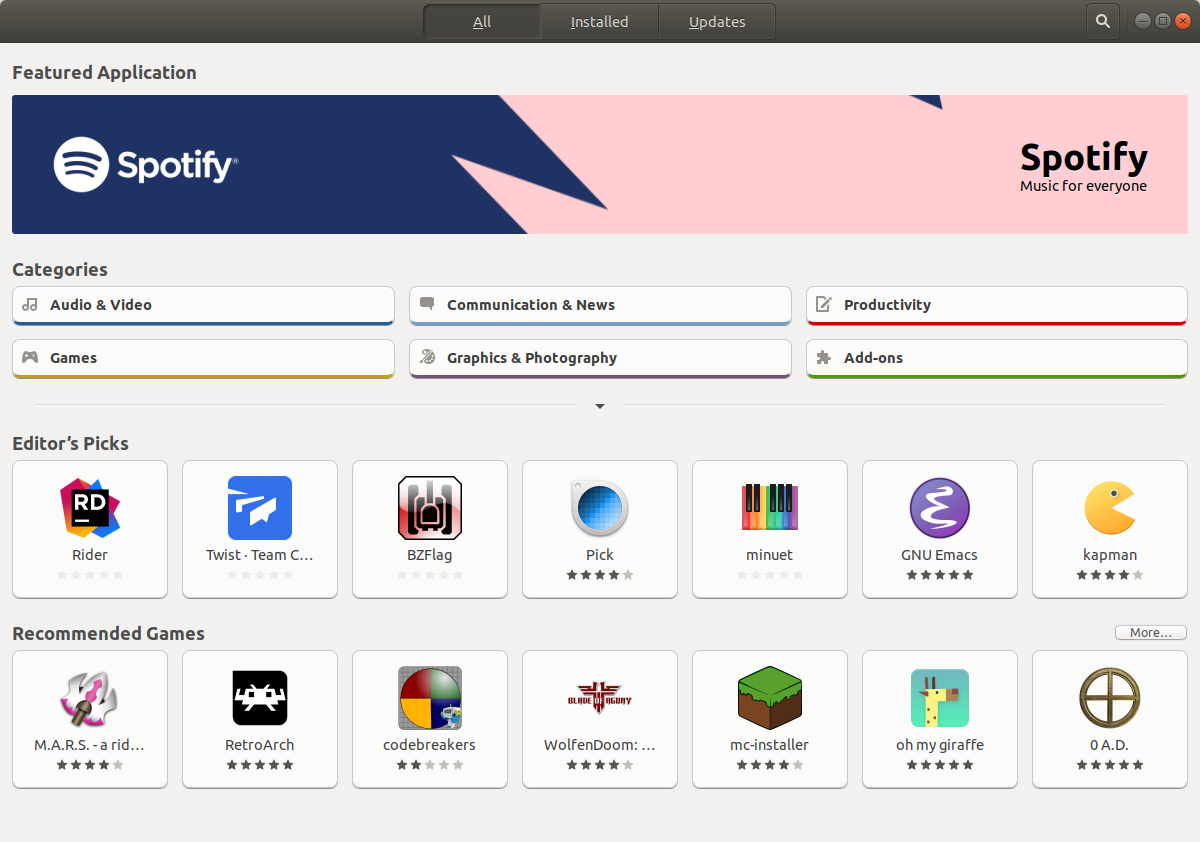
Task: Click the star rating under GNU Emacs
Action: click(x=940, y=575)
